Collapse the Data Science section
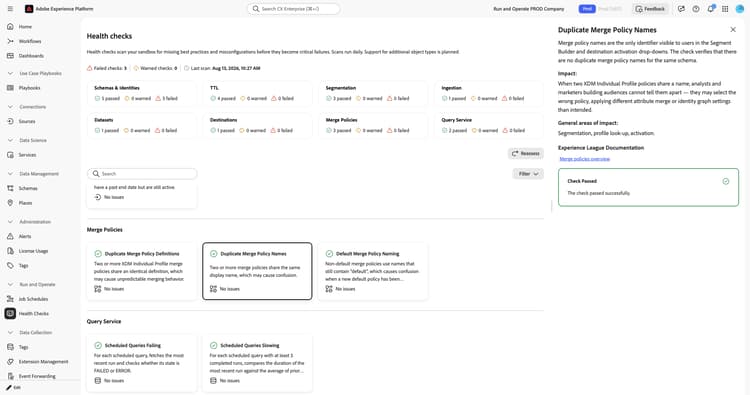 tap(10, 141)
